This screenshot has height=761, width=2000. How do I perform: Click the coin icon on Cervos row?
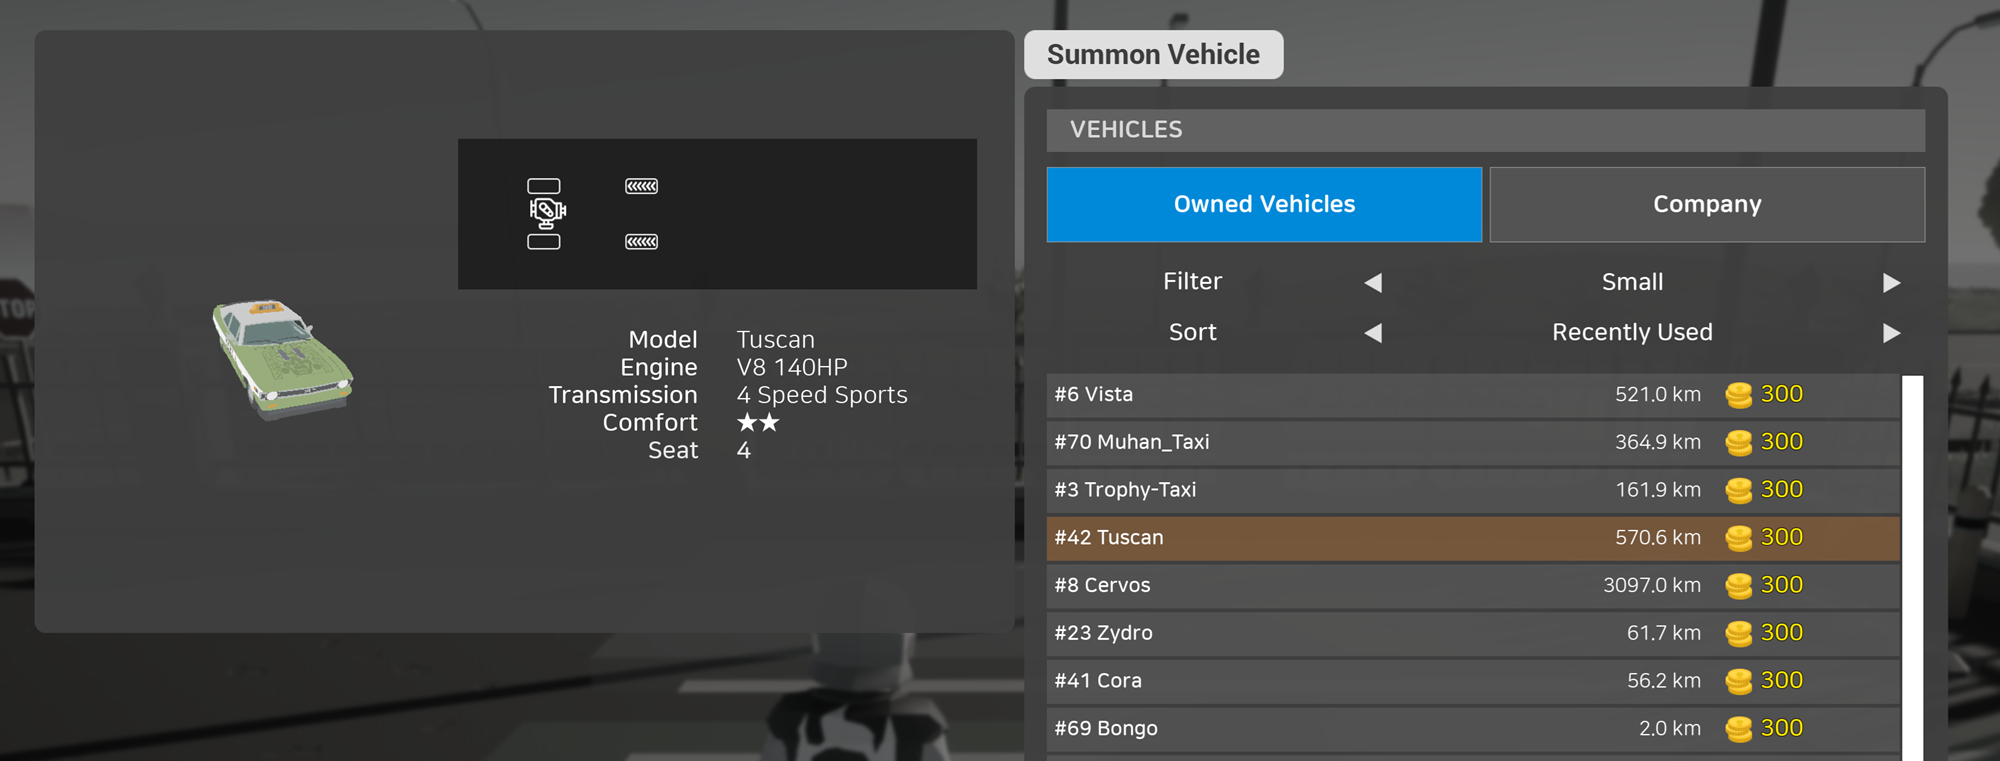[1739, 586]
